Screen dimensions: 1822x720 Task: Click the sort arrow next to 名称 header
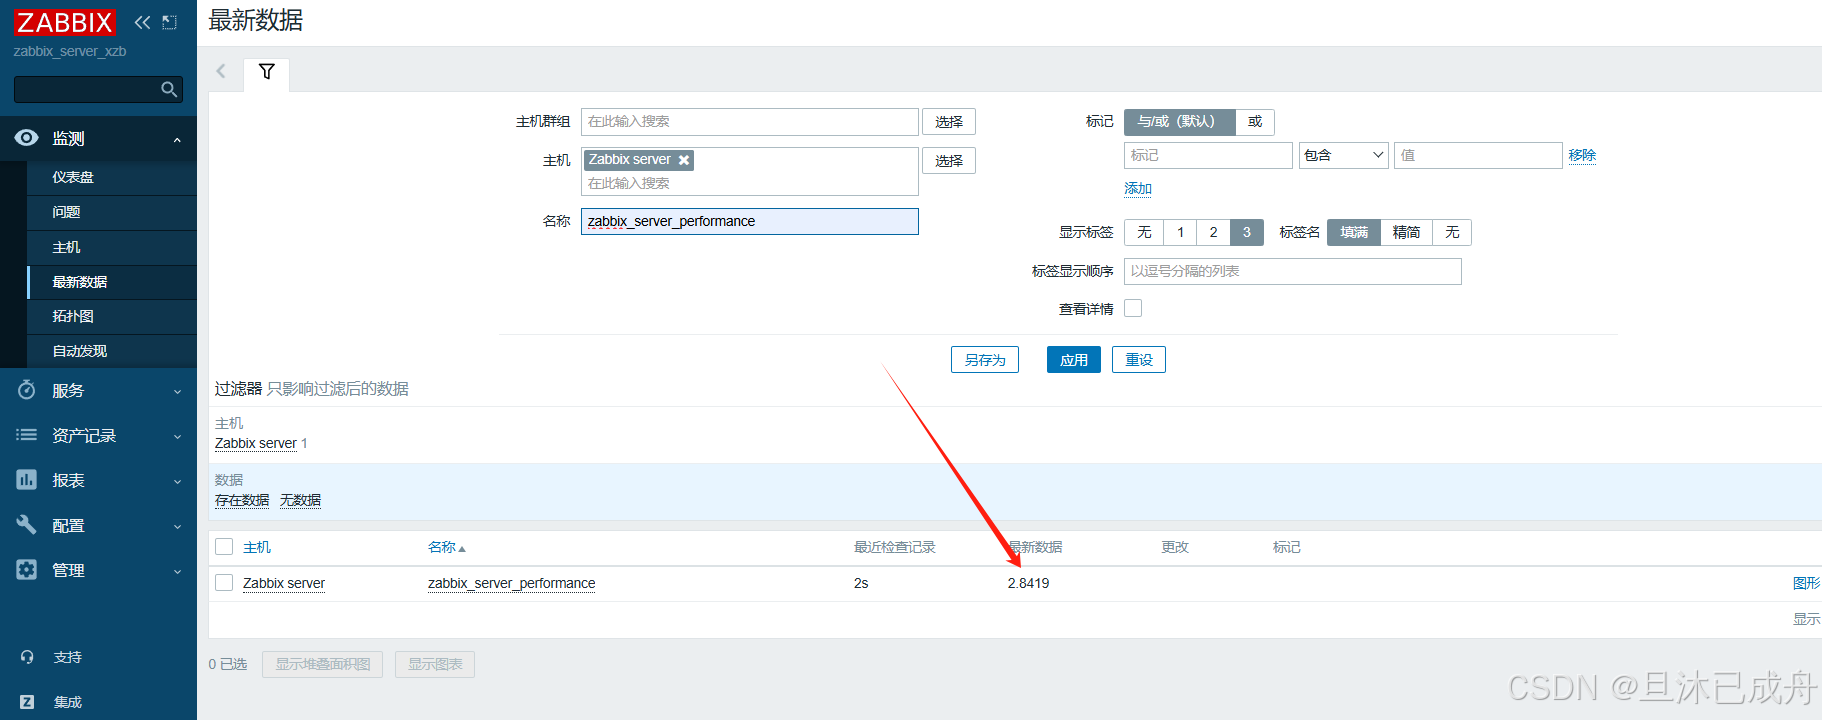click(462, 549)
